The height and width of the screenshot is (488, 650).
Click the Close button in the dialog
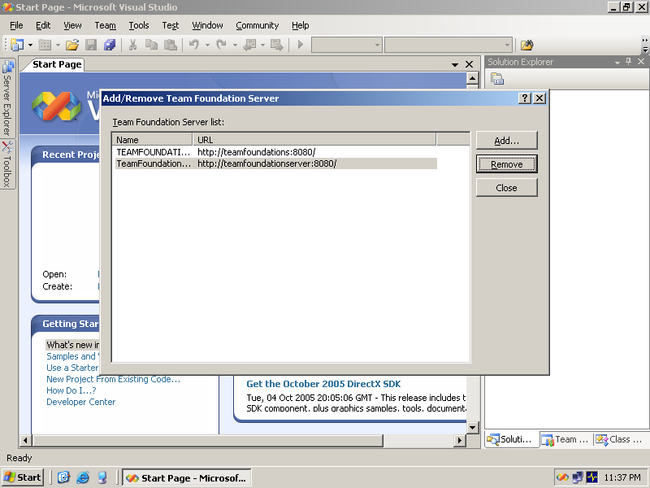pyautogui.click(x=507, y=188)
